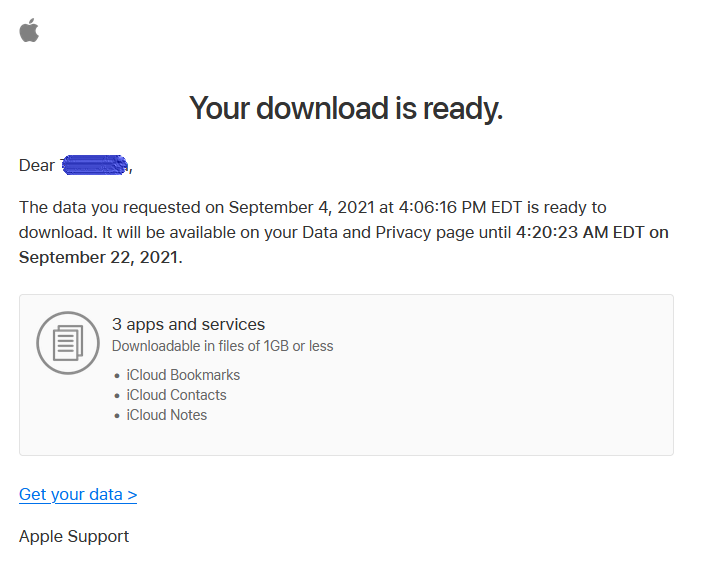Click the Apple logo at the top
721x580 pixels.
point(29,30)
